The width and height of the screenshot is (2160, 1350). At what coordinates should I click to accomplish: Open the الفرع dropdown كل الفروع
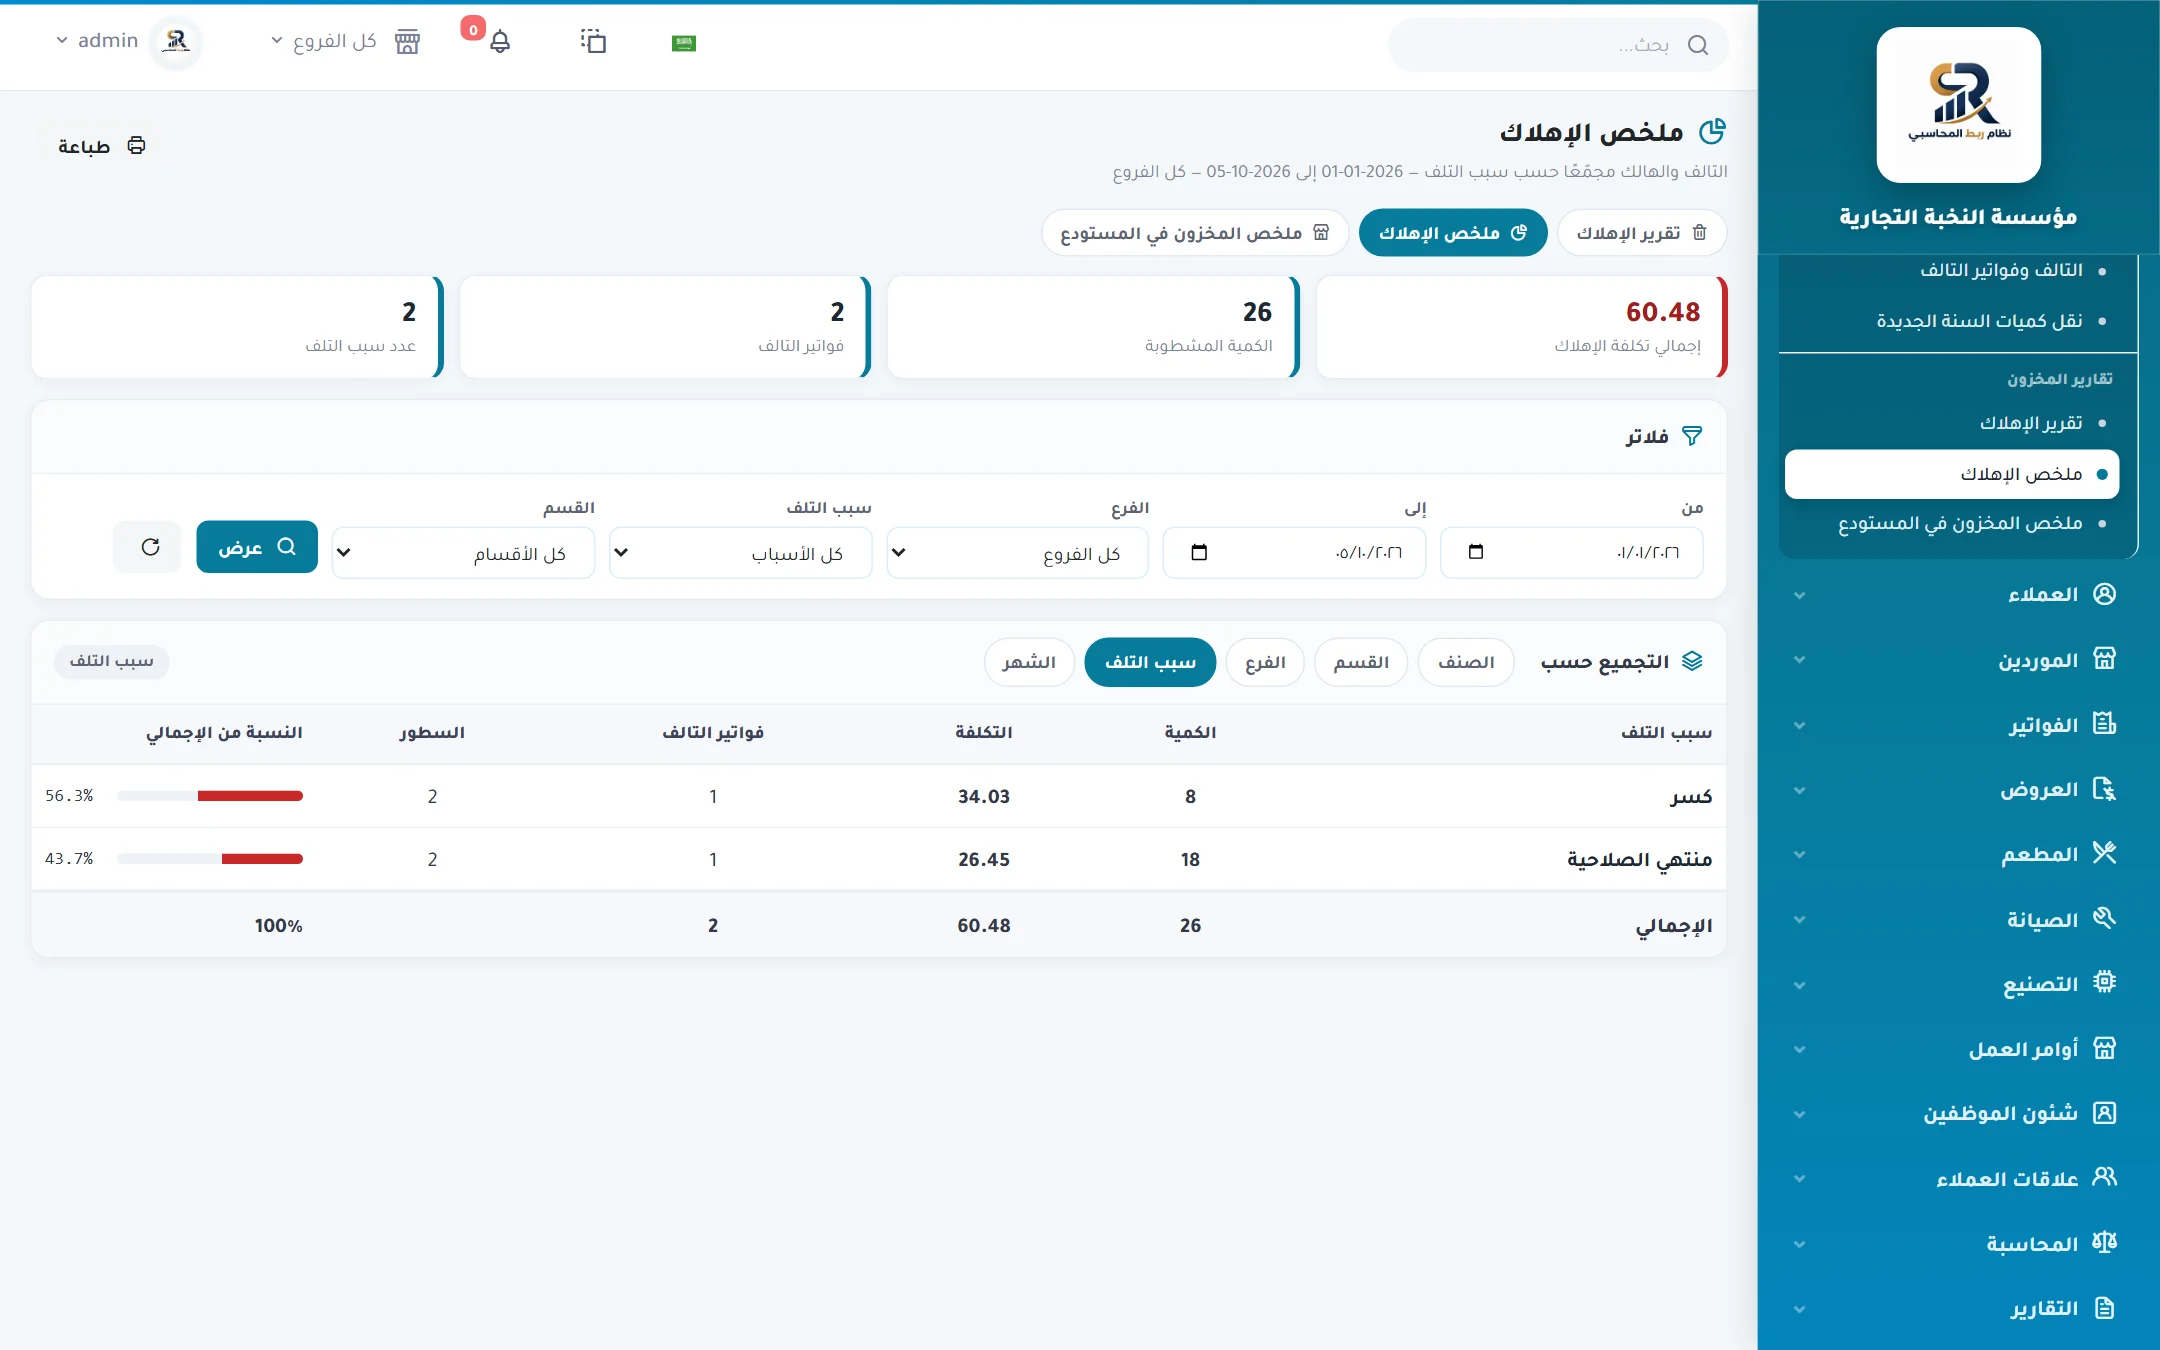pos(1017,553)
